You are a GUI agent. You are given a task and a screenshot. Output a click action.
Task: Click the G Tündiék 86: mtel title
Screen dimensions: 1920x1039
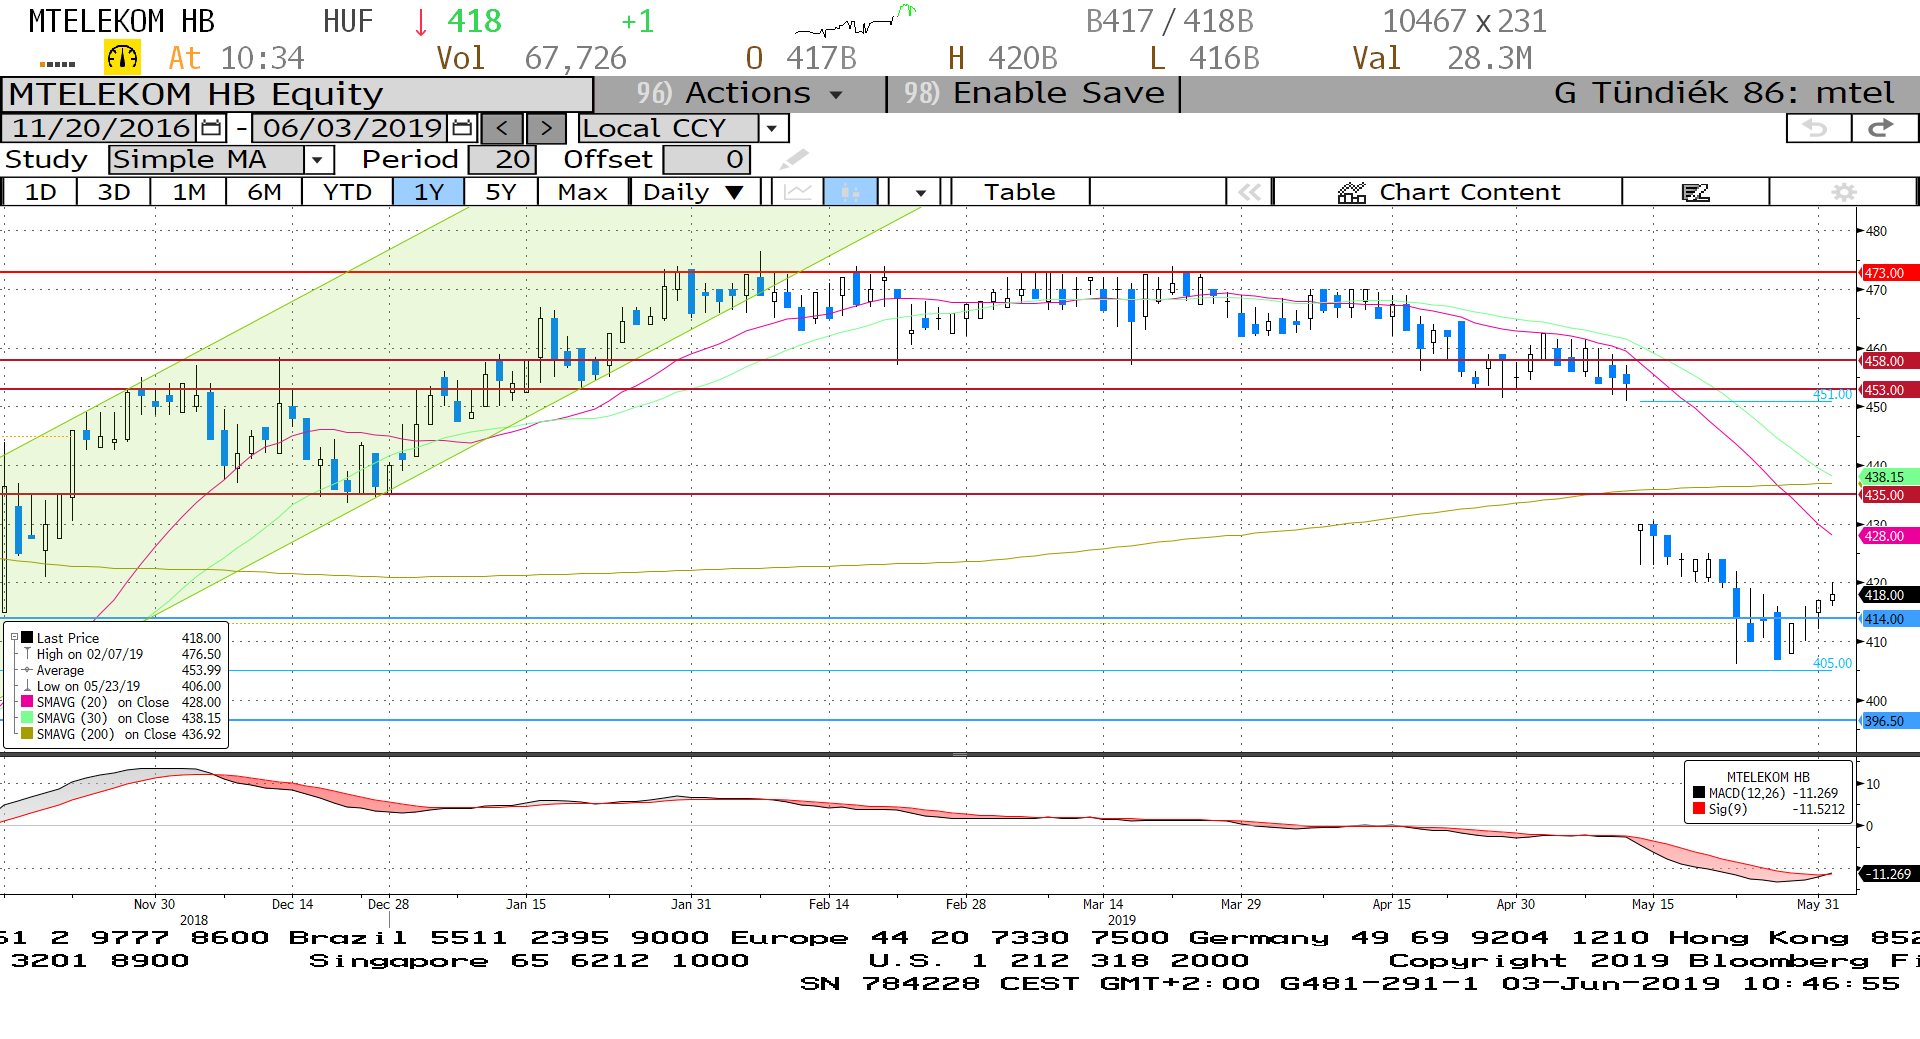pyautogui.click(x=1724, y=93)
